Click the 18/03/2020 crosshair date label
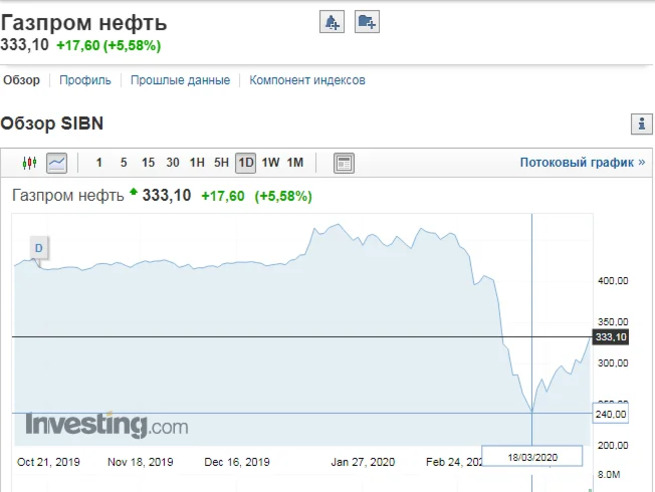This screenshot has width=655, height=492. [x=532, y=457]
